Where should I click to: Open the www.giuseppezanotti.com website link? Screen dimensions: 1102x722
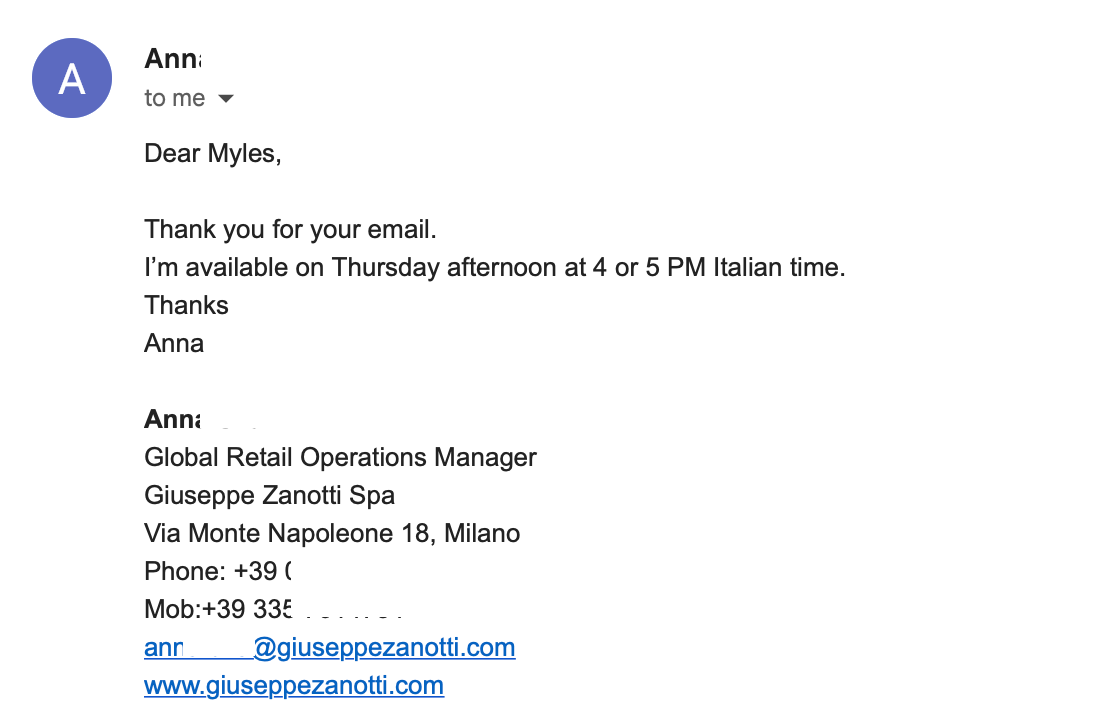[294, 685]
